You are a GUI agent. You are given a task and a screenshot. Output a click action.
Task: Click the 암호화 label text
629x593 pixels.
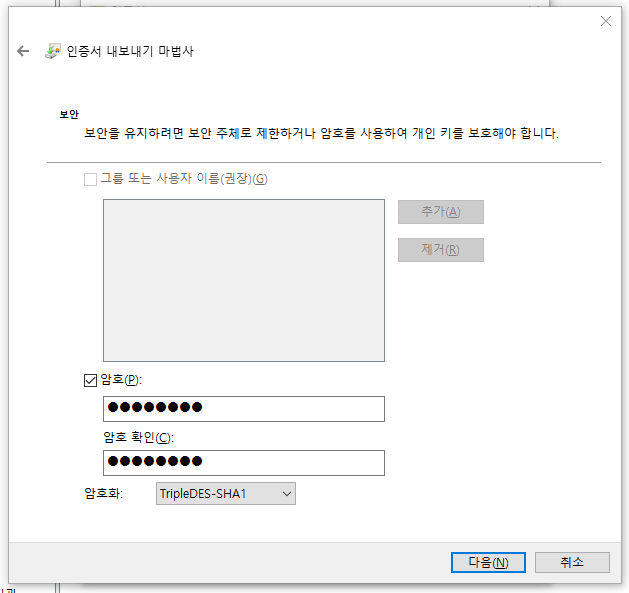click(104, 493)
